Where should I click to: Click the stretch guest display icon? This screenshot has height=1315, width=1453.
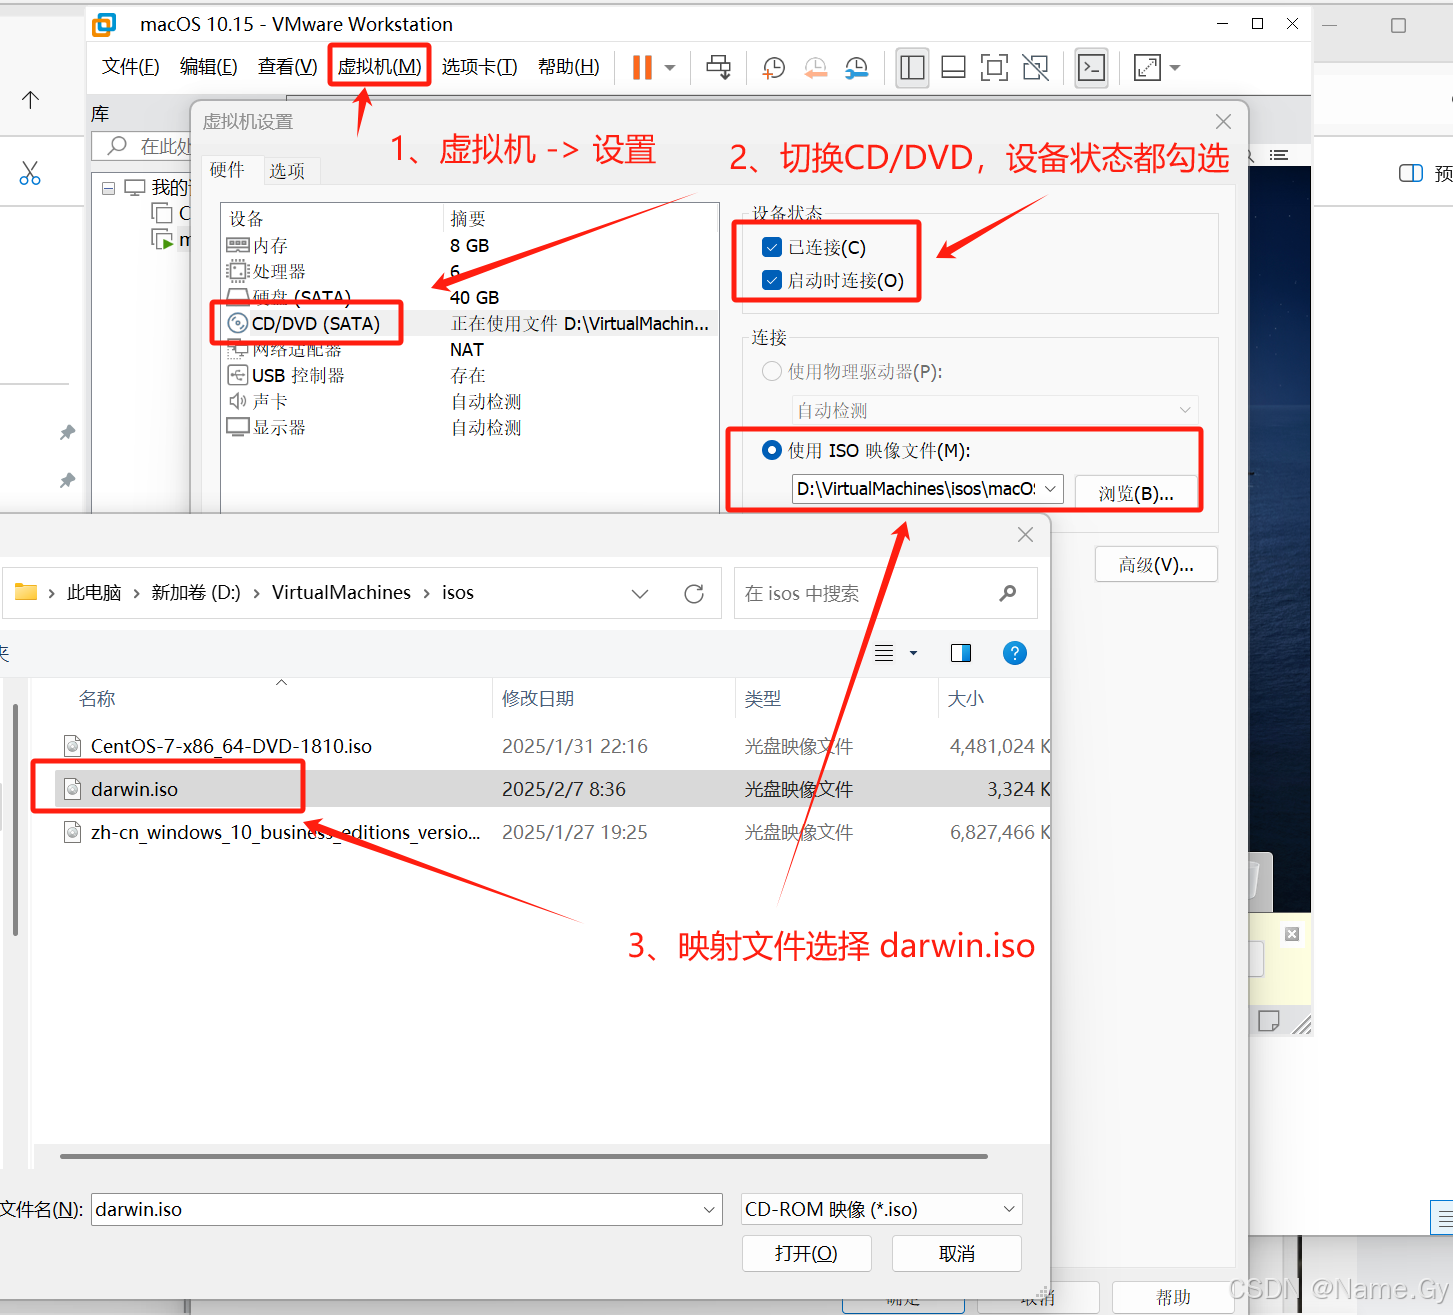coord(1147,67)
